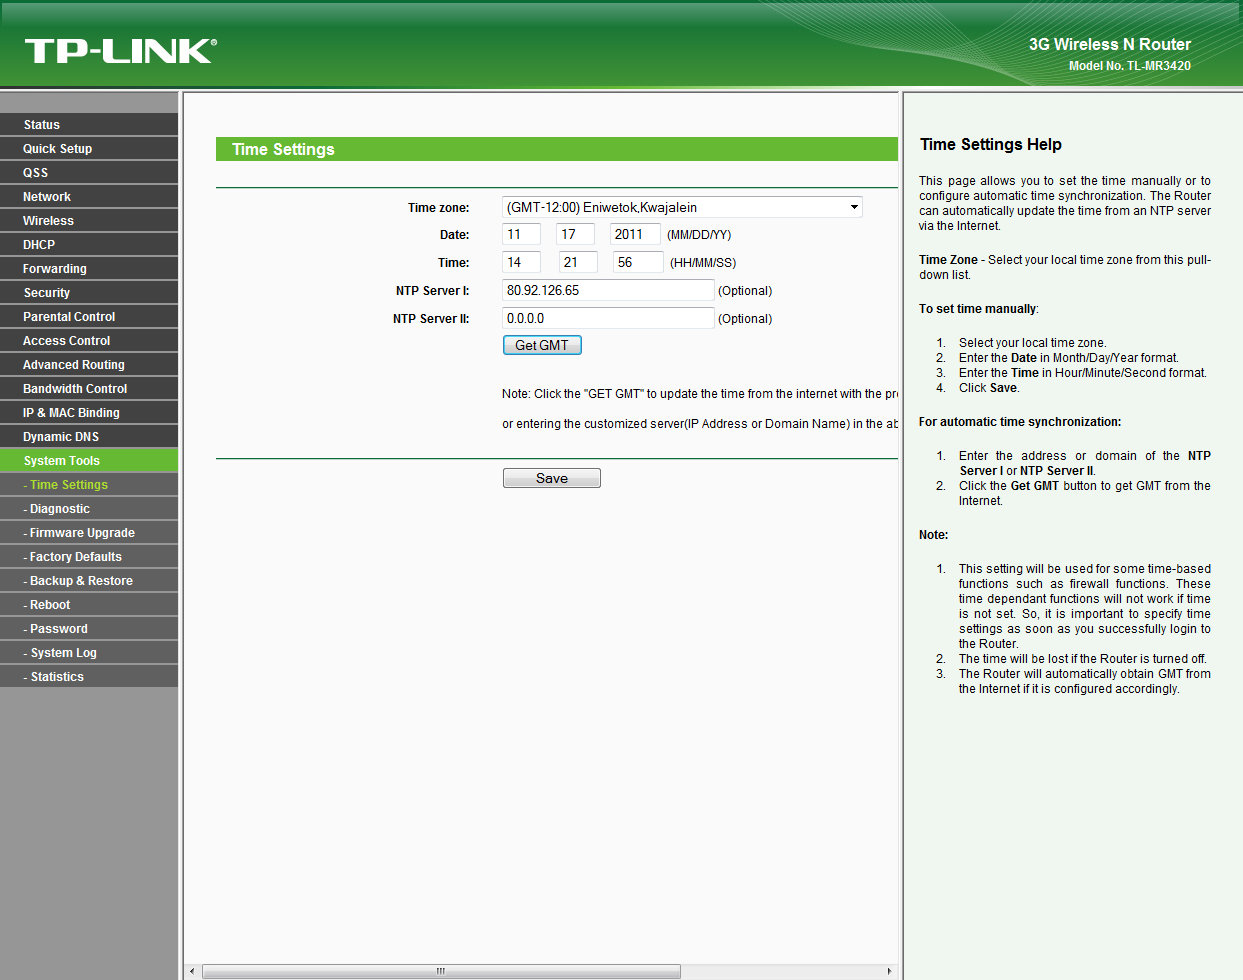Click the NTP Server I input field
This screenshot has width=1243, height=980.
click(607, 290)
